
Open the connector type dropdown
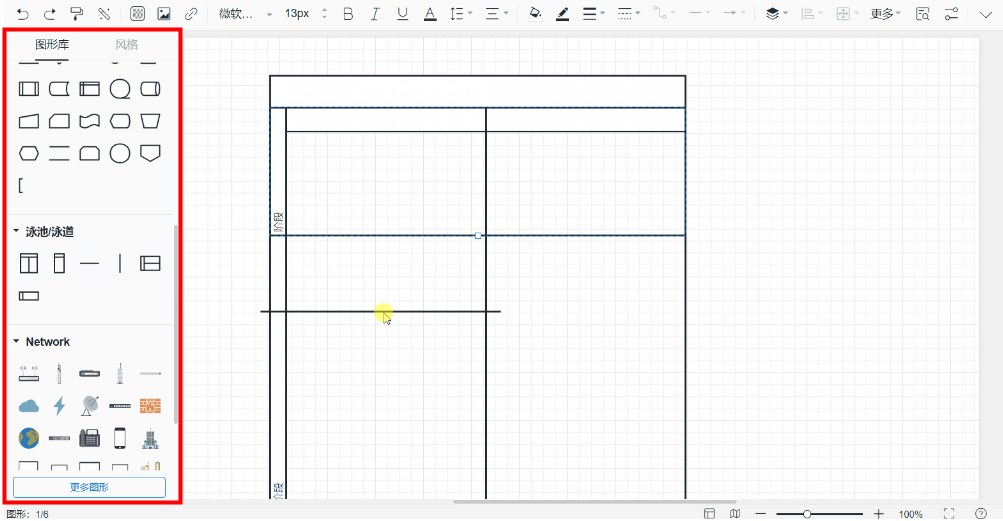(663, 13)
